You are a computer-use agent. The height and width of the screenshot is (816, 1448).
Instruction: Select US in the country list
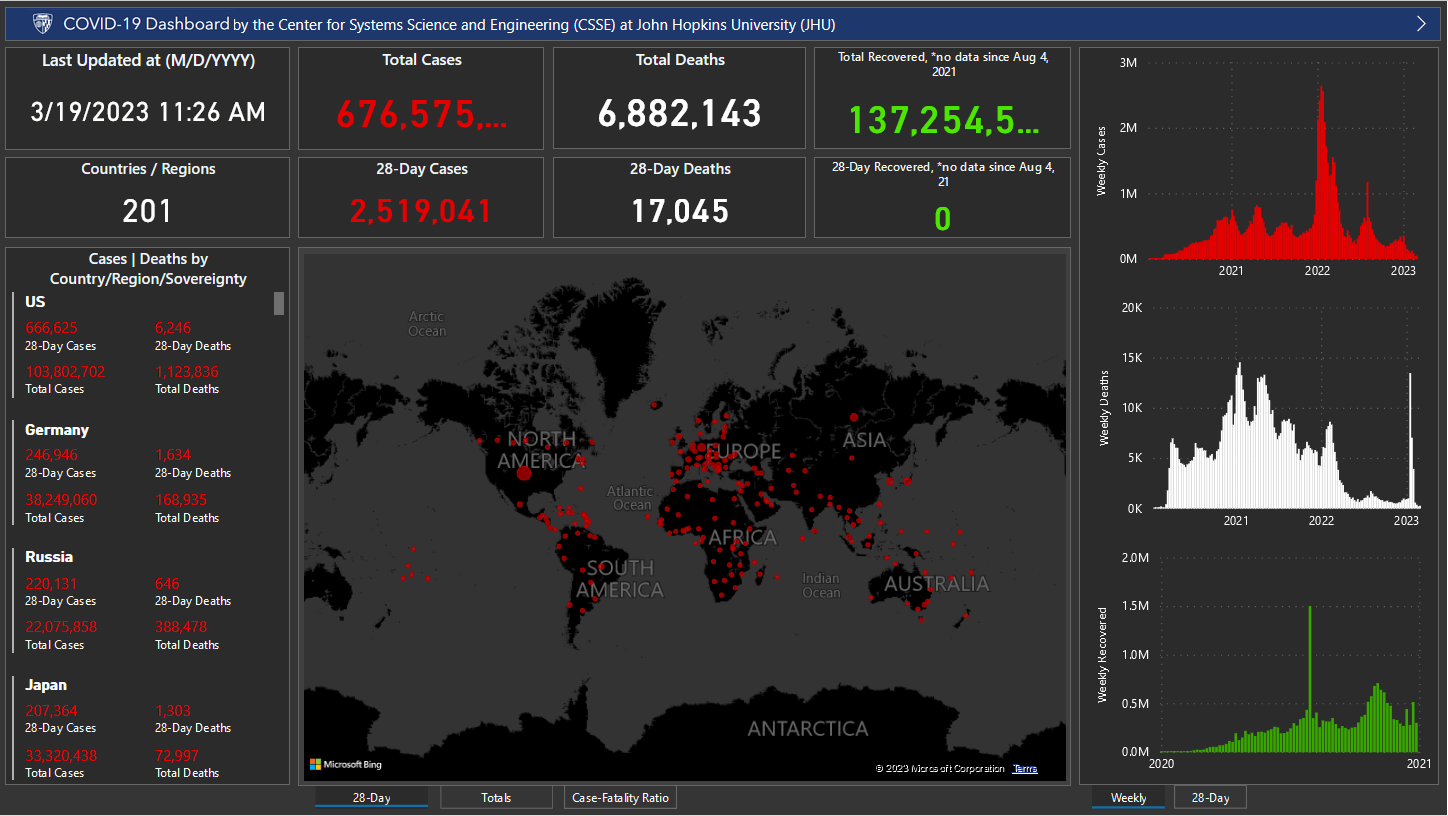click(x=35, y=302)
